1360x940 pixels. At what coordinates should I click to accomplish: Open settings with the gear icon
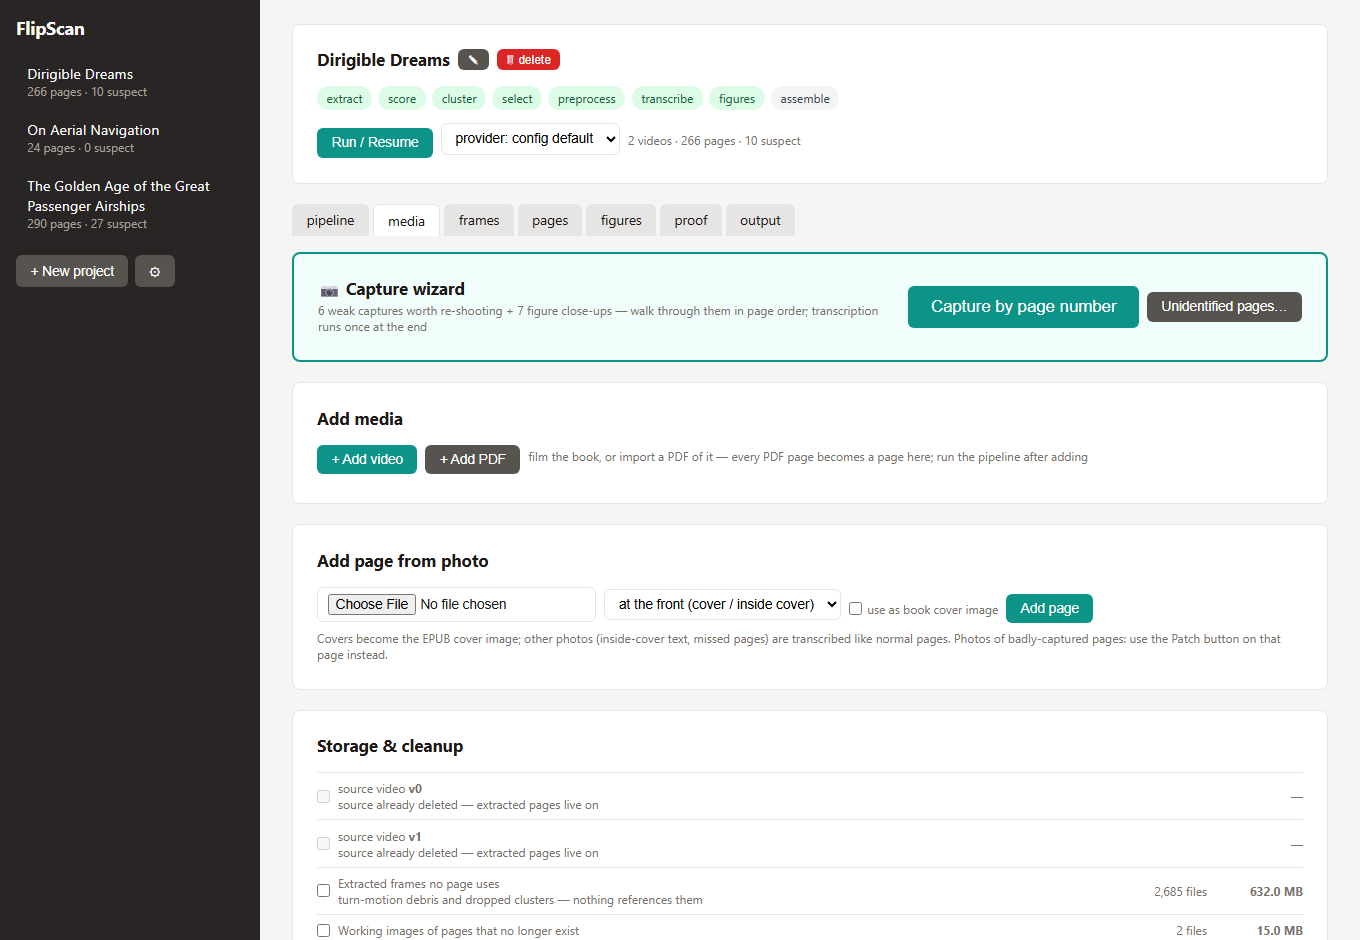(155, 271)
